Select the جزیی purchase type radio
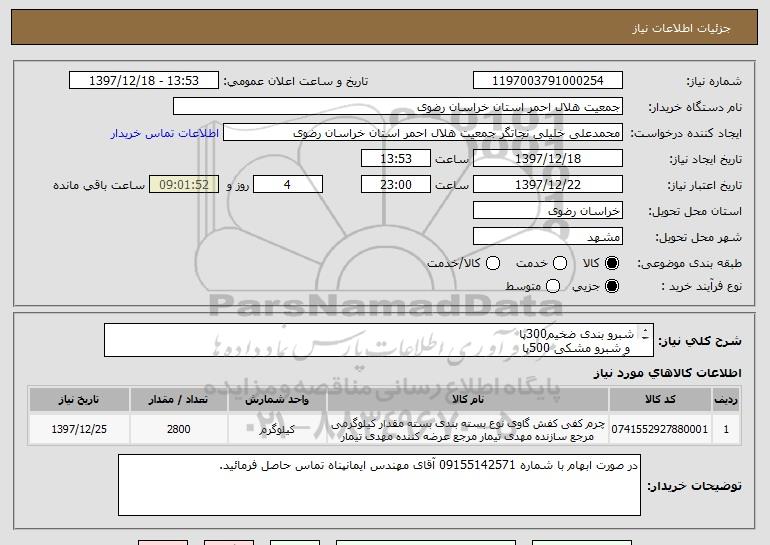The image size is (770, 545). (611, 286)
